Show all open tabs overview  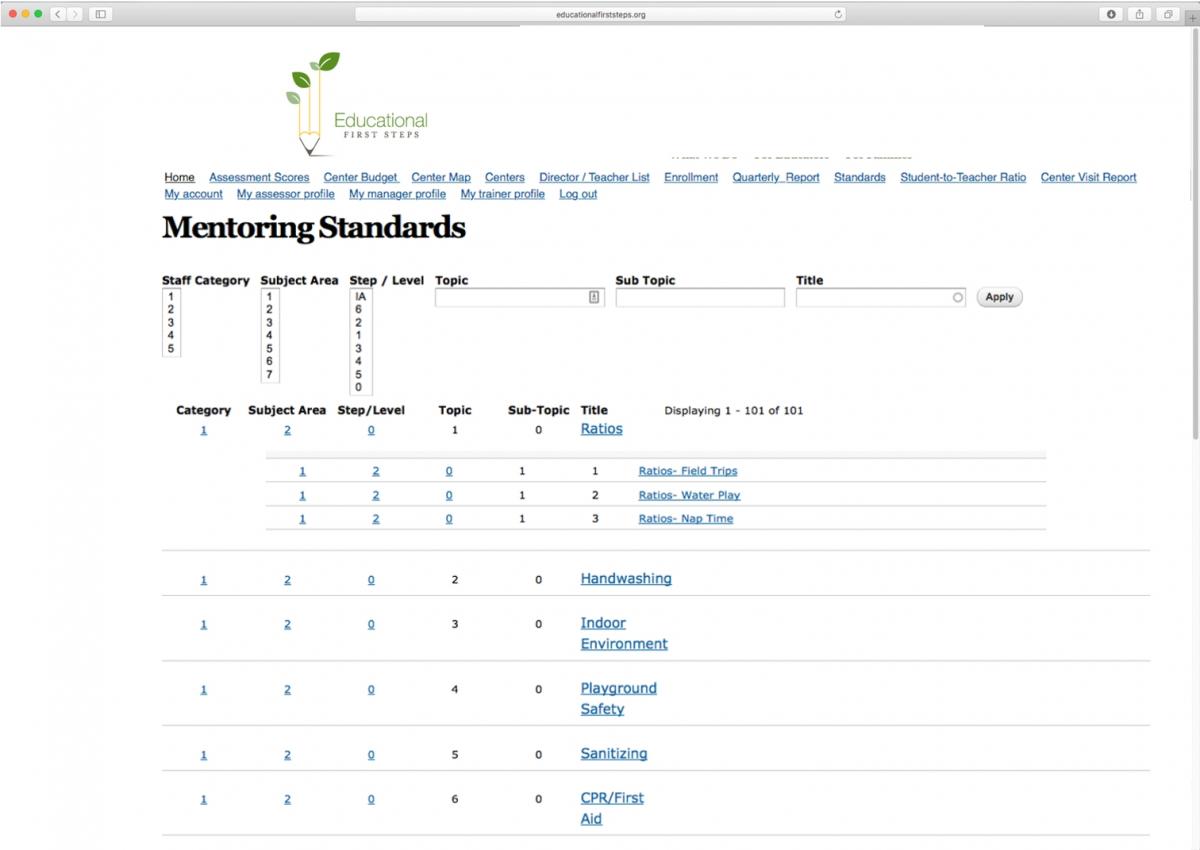[x=1167, y=15]
